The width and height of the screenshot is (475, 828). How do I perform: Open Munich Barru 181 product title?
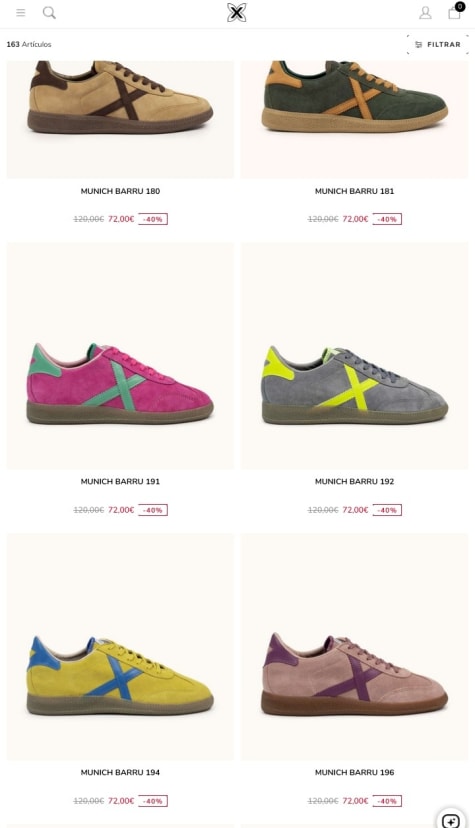click(355, 191)
